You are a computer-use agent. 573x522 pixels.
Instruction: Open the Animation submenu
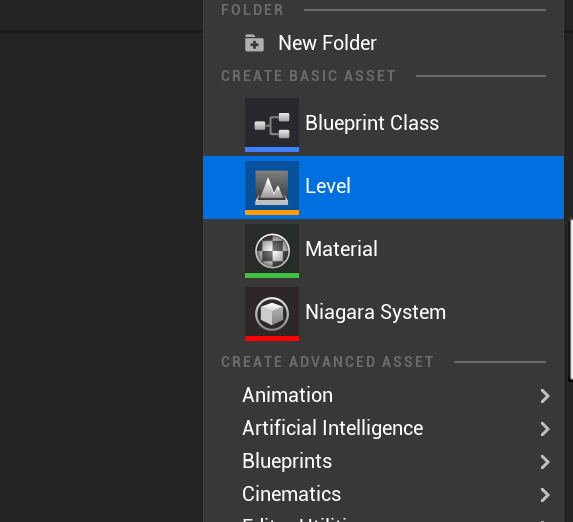[383, 396]
